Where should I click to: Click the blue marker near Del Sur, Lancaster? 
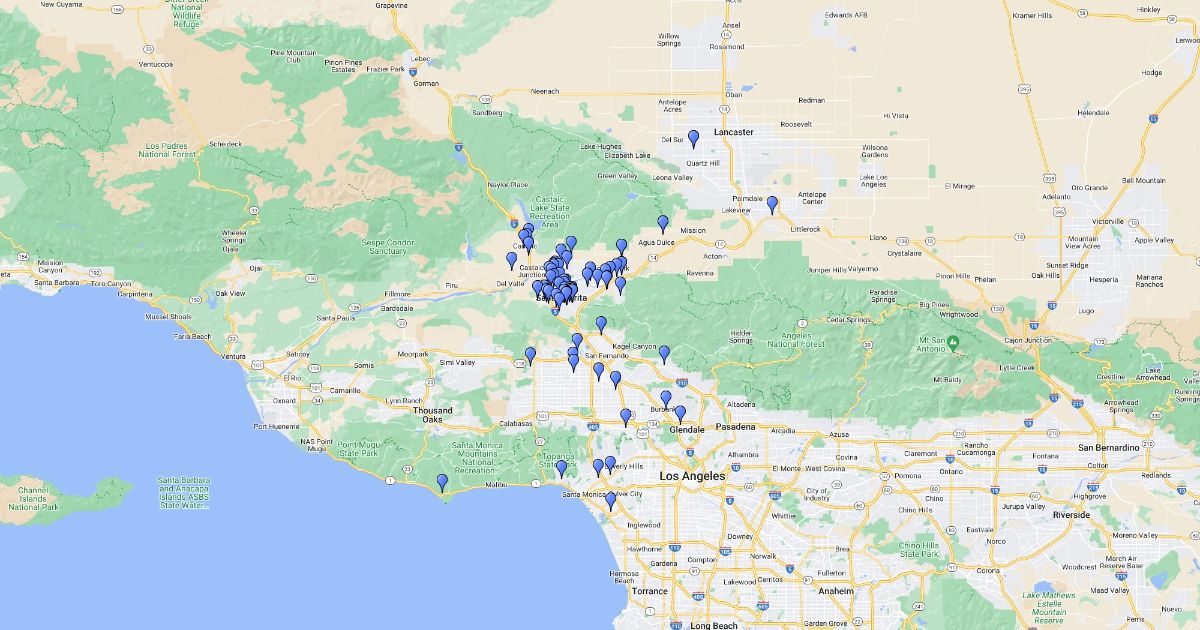(693, 139)
